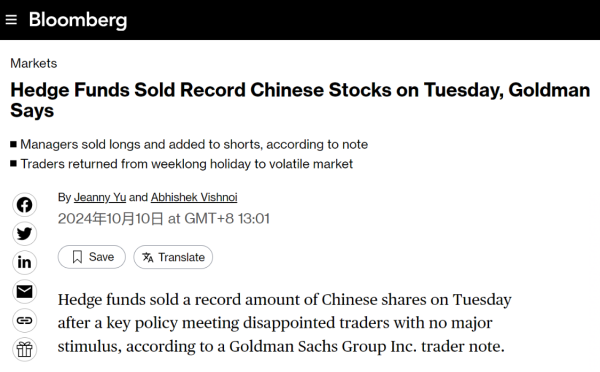600x372 pixels.
Task: Share the article on Twitter
Action: point(24,233)
